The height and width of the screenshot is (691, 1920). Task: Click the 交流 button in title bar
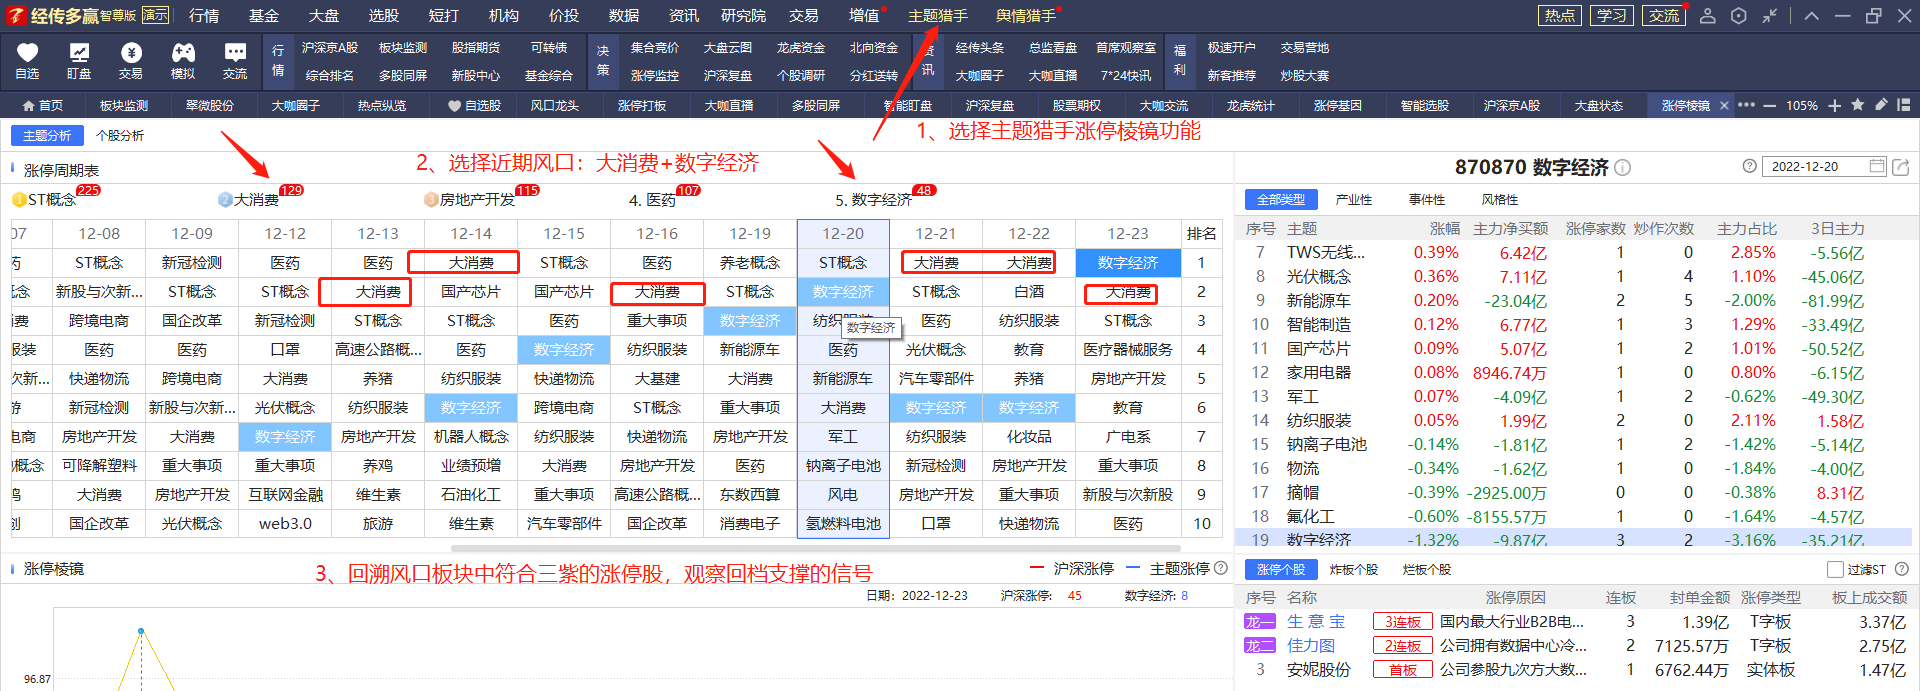click(x=1664, y=16)
